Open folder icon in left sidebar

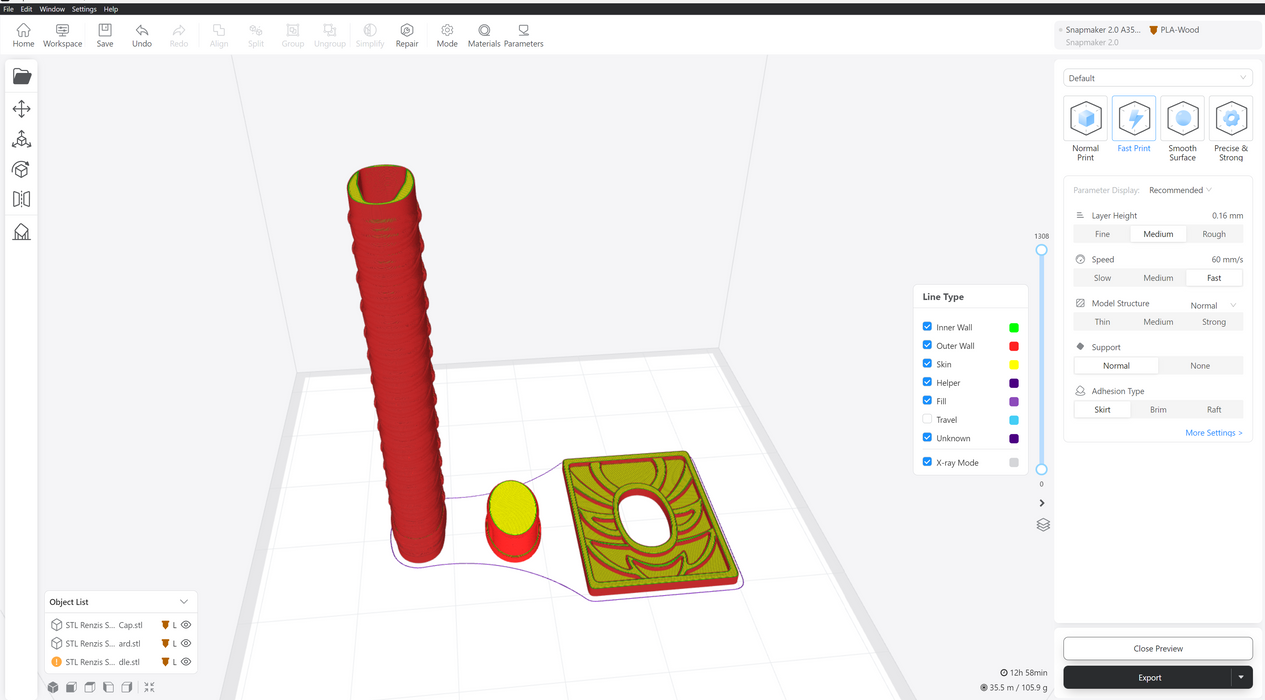(21, 77)
